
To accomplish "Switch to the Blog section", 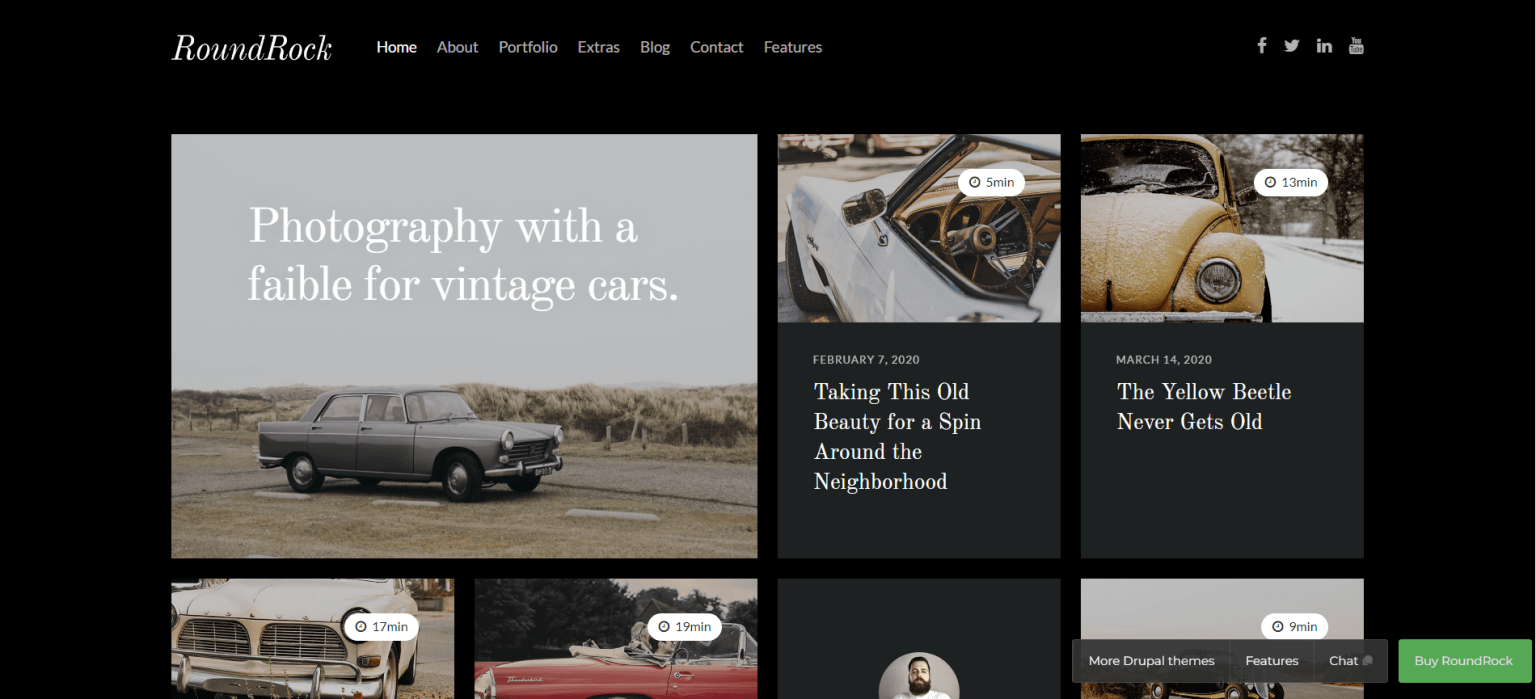I will [x=655, y=47].
